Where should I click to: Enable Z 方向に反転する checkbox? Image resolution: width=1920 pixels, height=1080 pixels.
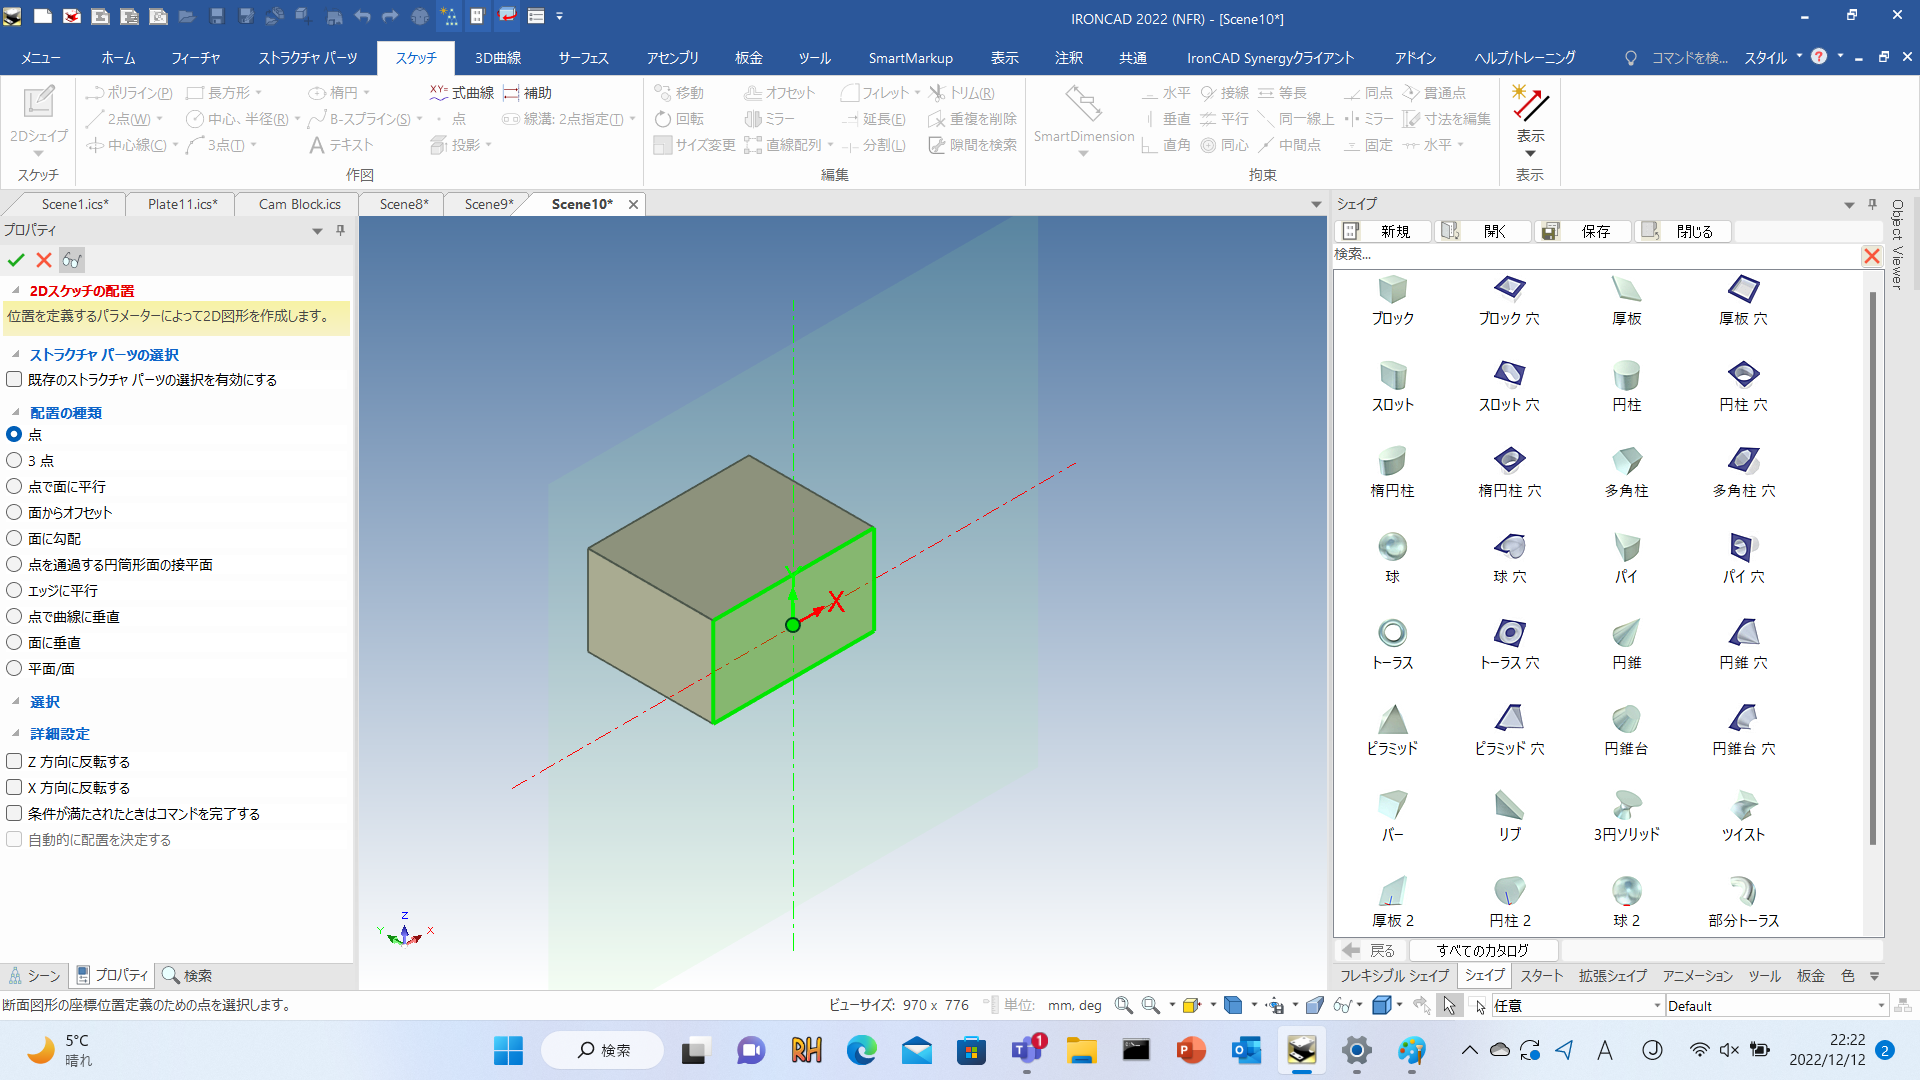(15, 762)
